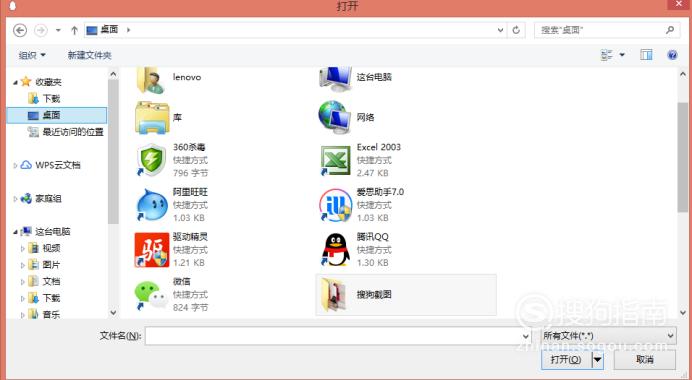This screenshot has height=380, width=692.
Task: Select the lenovo user folder icon
Action: tap(151, 80)
